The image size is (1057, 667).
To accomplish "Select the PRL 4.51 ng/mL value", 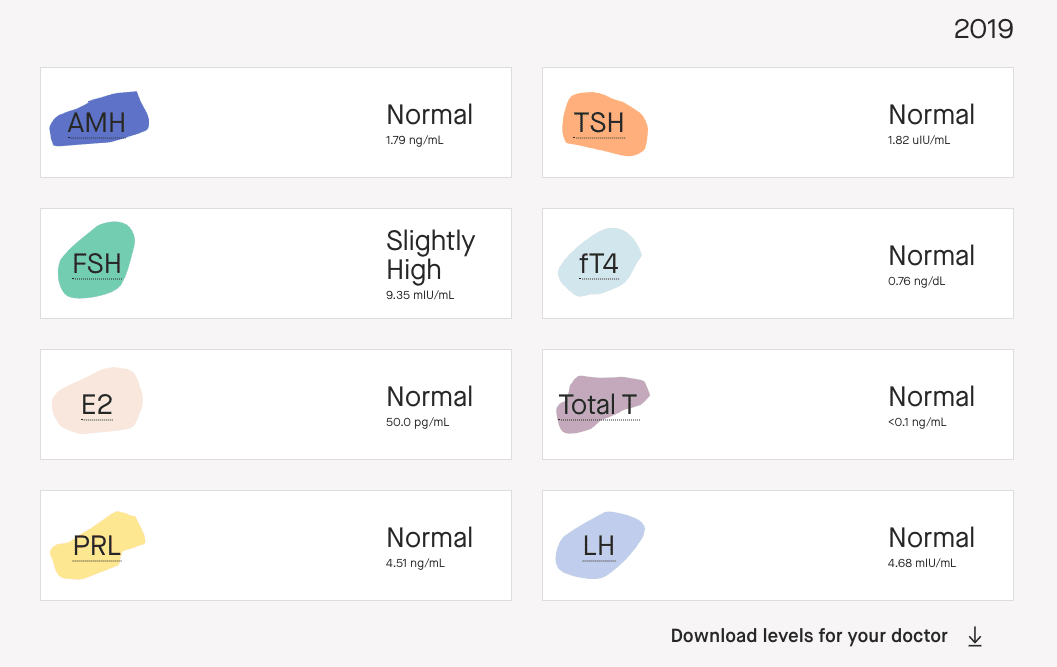I will [x=415, y=563].
